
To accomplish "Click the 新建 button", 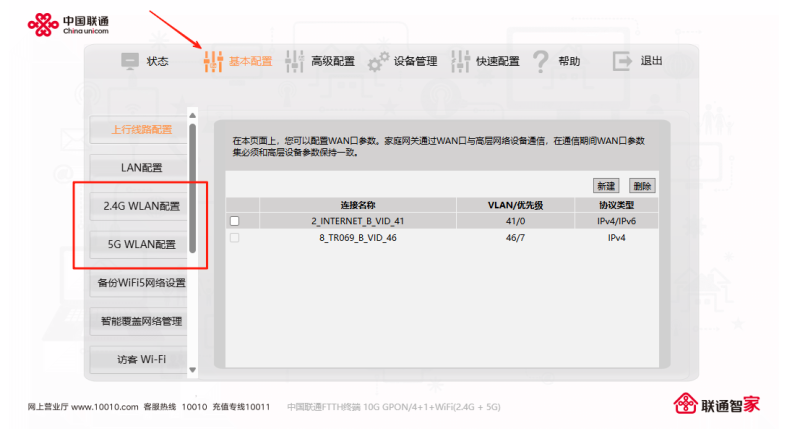I will pyautogui.click(x=606, y=186).
